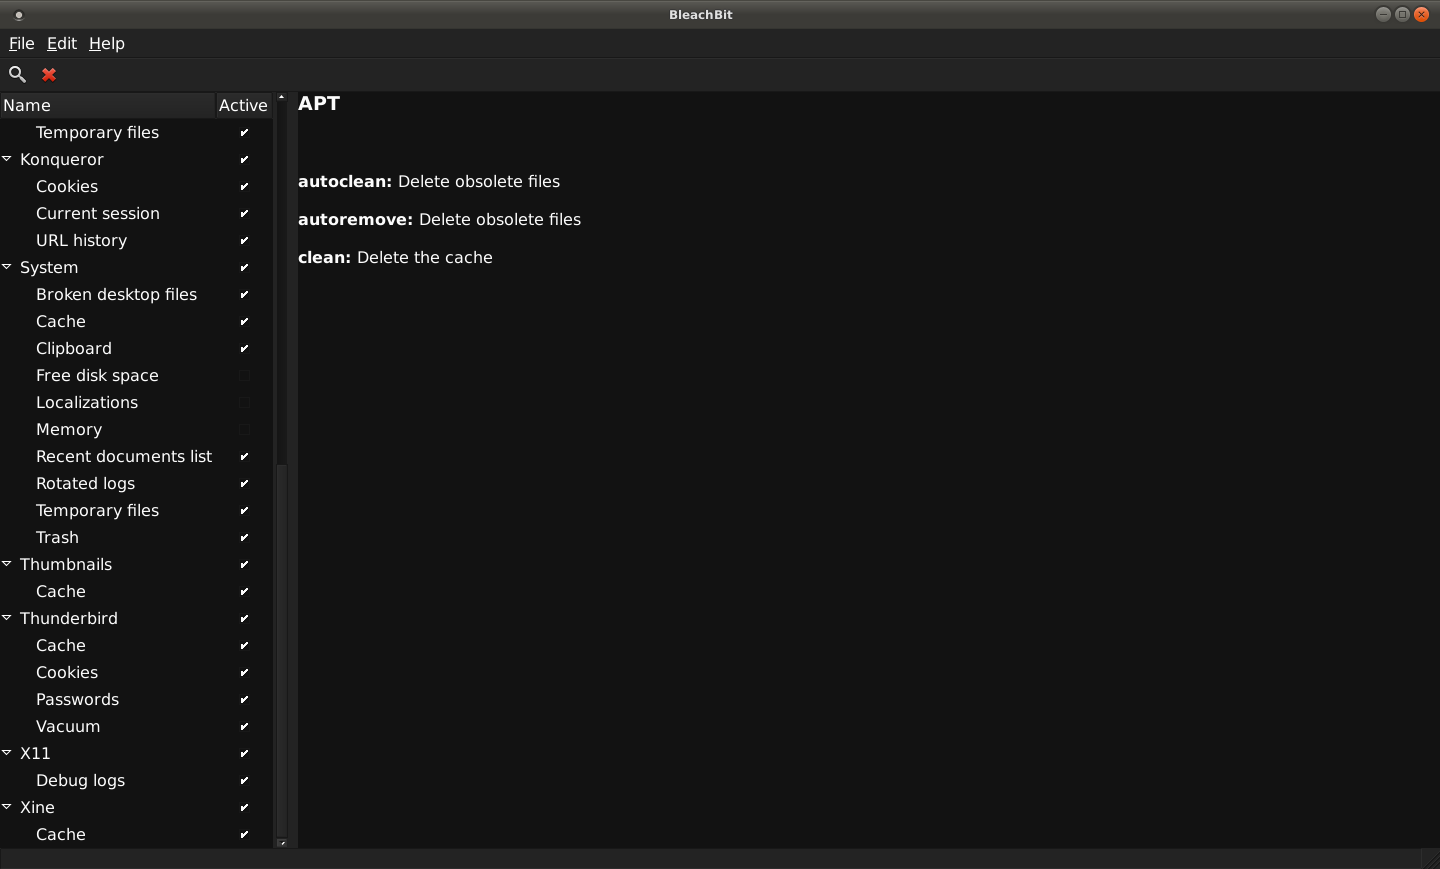Sort by the Name column header
The image size is (1440, 869).
coord(107,105)
